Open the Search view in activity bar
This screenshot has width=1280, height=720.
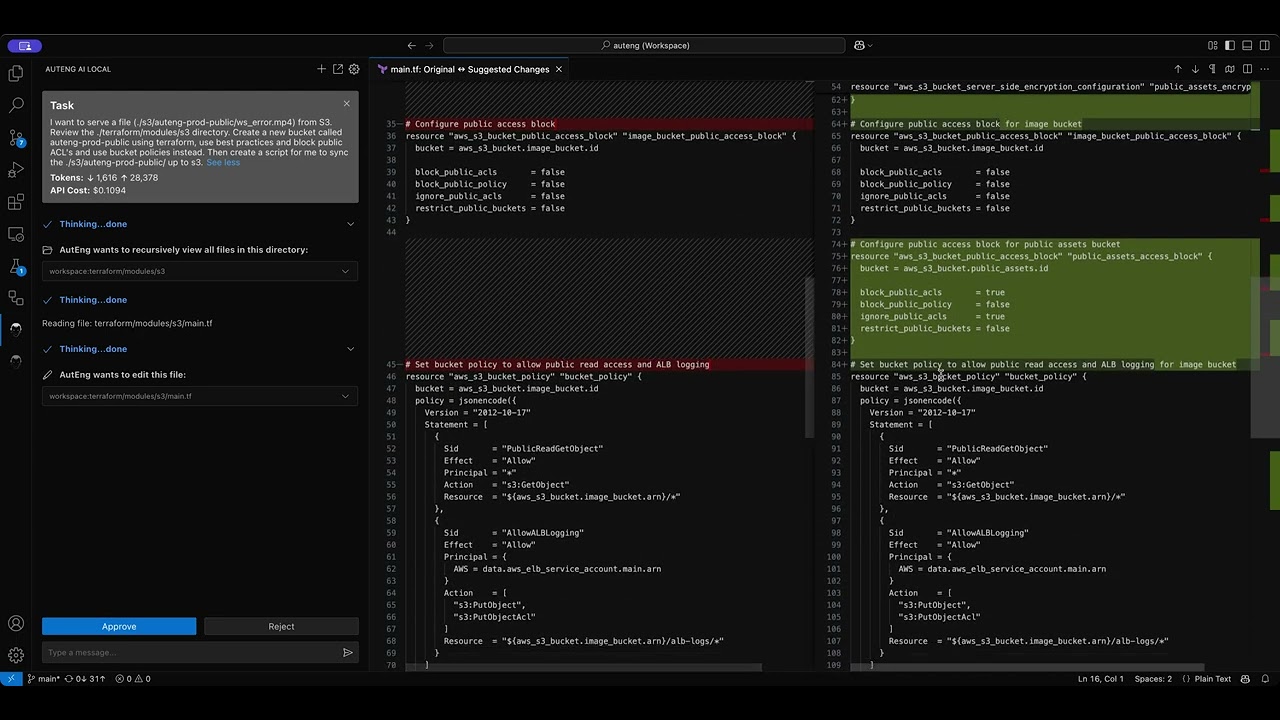coord(16,105)
